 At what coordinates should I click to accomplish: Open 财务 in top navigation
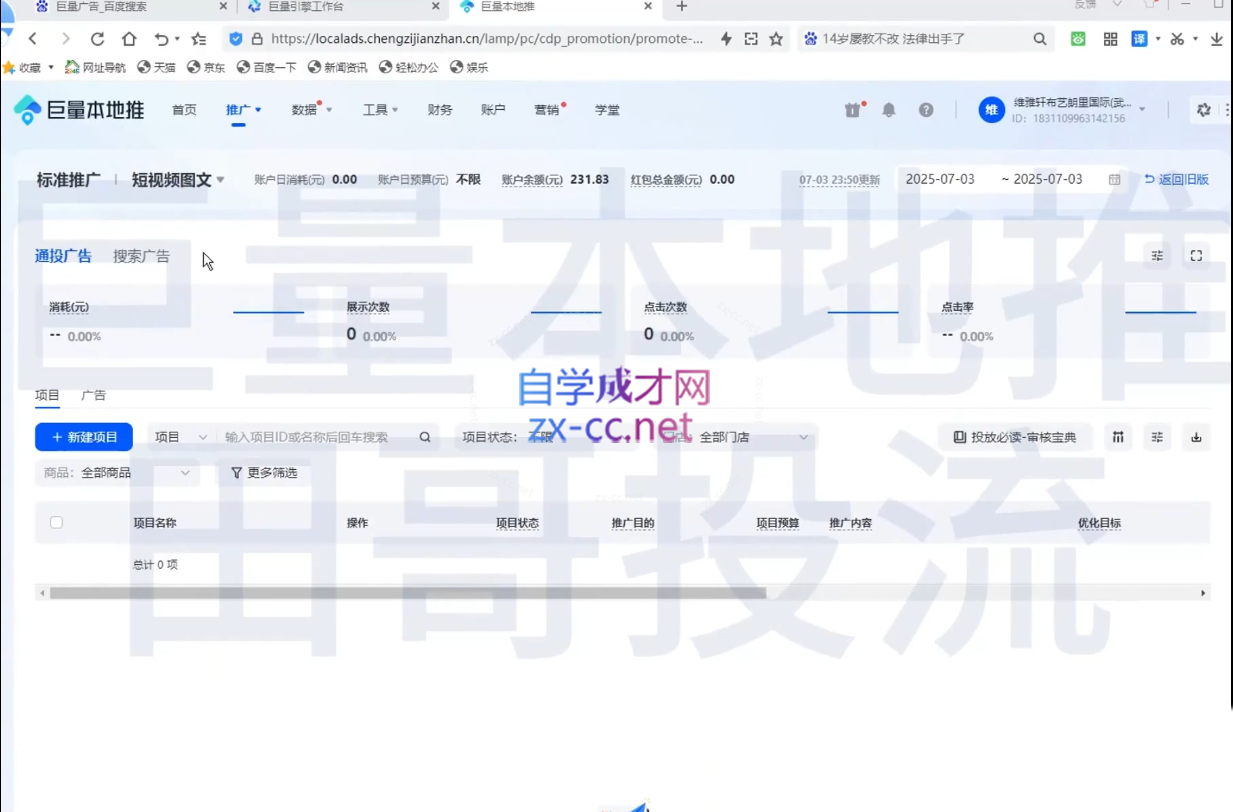click(x=440, y=110)
